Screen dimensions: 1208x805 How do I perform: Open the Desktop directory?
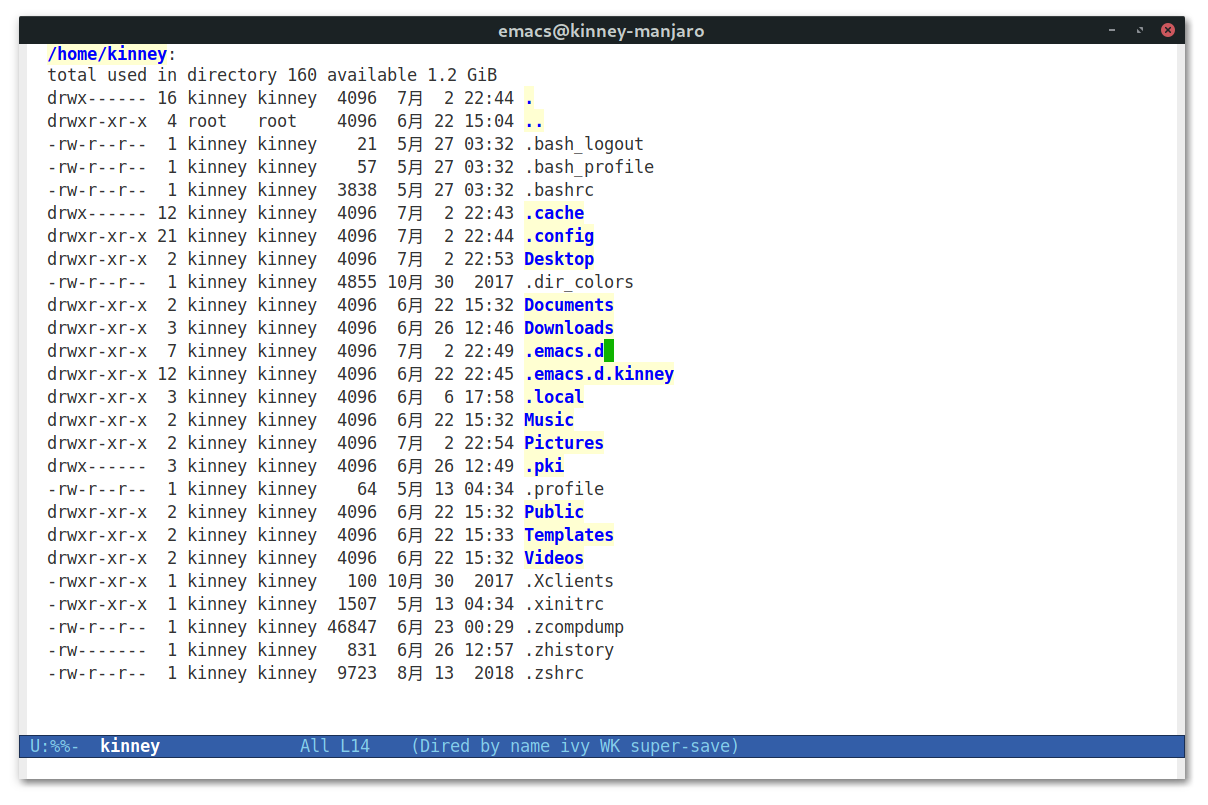tap(558, 259)
